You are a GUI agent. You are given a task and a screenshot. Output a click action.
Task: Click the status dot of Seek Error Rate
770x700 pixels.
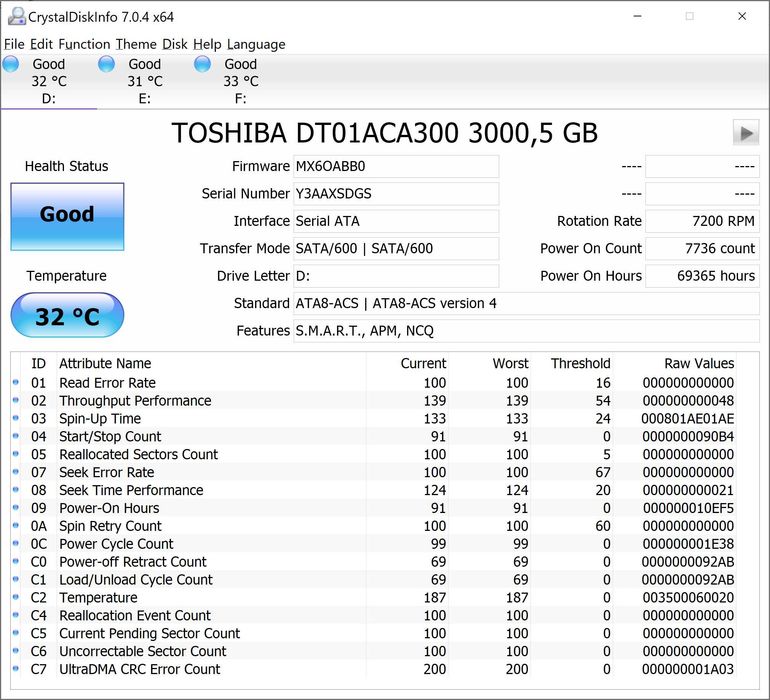point(16,472)
